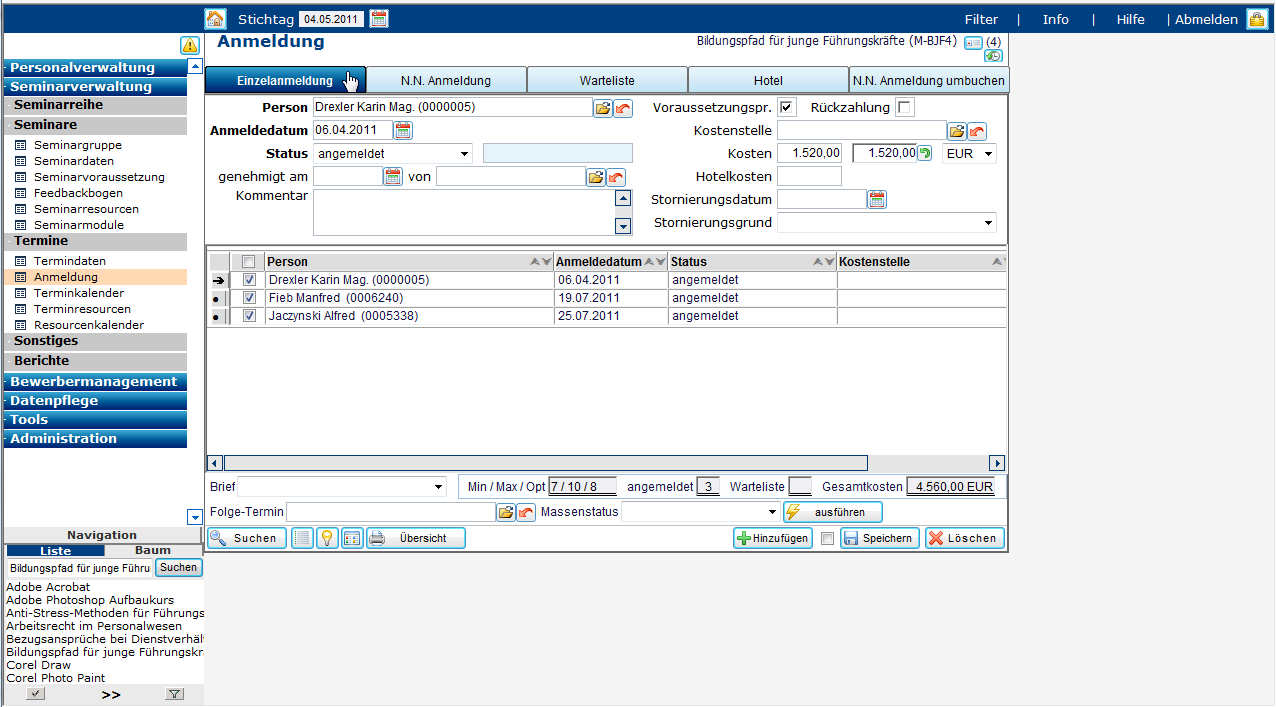Select Corel Draw in the seminar list

tap(39, 665)
